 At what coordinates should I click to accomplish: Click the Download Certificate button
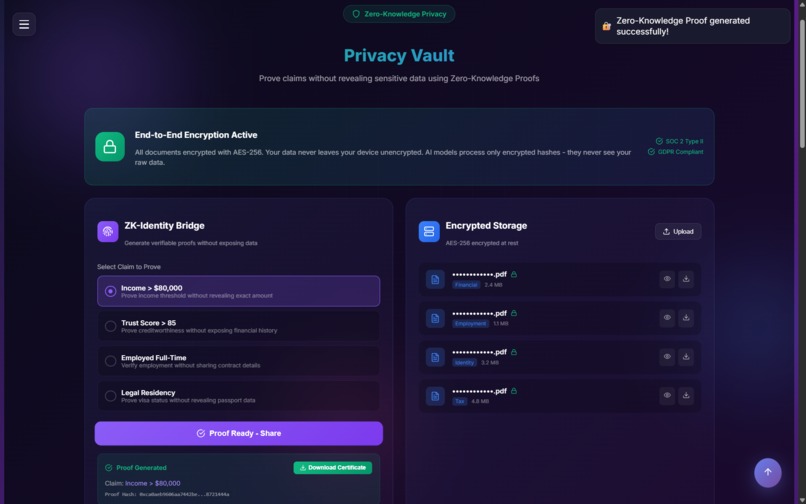333,467
